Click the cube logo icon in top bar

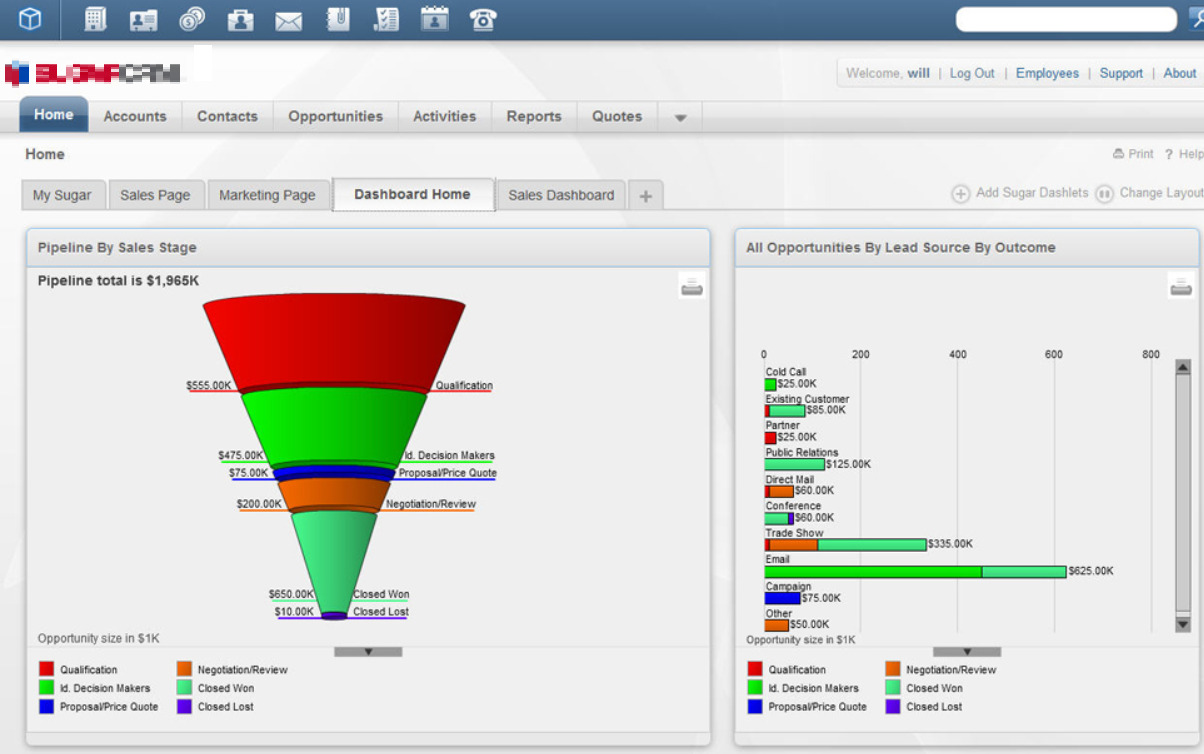pyautogui.click(x=30, y=19)
